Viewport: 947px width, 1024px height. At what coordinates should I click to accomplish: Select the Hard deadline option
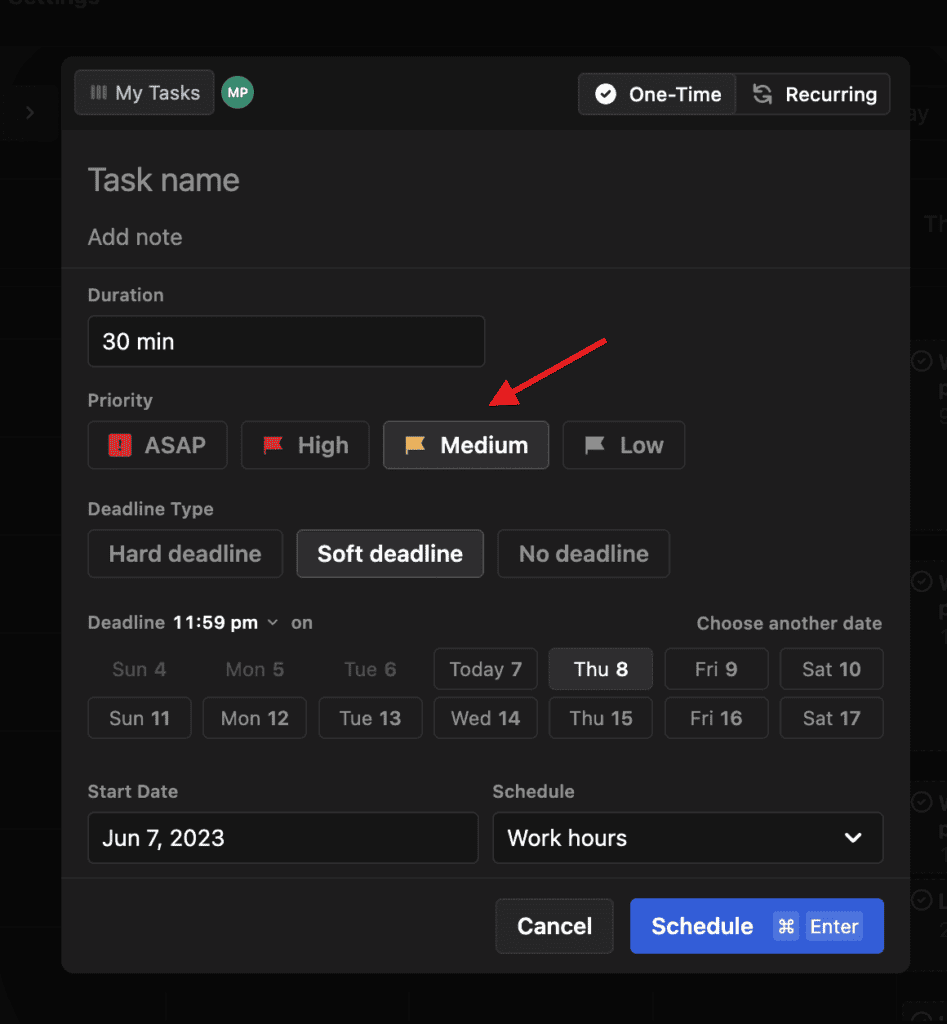(x=184, y=553)
